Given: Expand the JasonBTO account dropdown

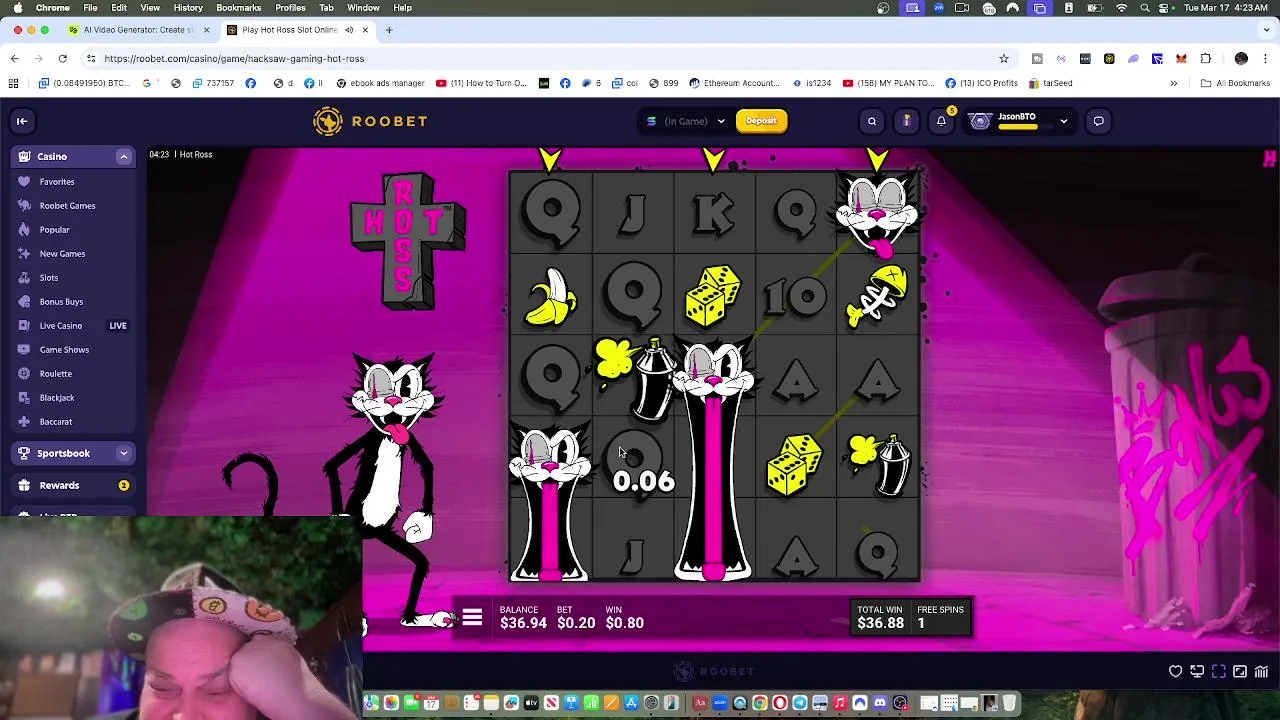Looking at the screenshot, I should tap(1063, 121).
